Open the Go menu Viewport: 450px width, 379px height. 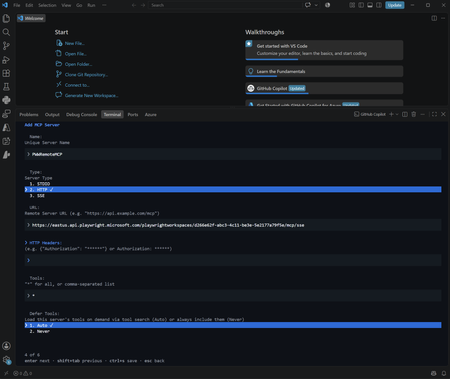click(x=79, y=5)
